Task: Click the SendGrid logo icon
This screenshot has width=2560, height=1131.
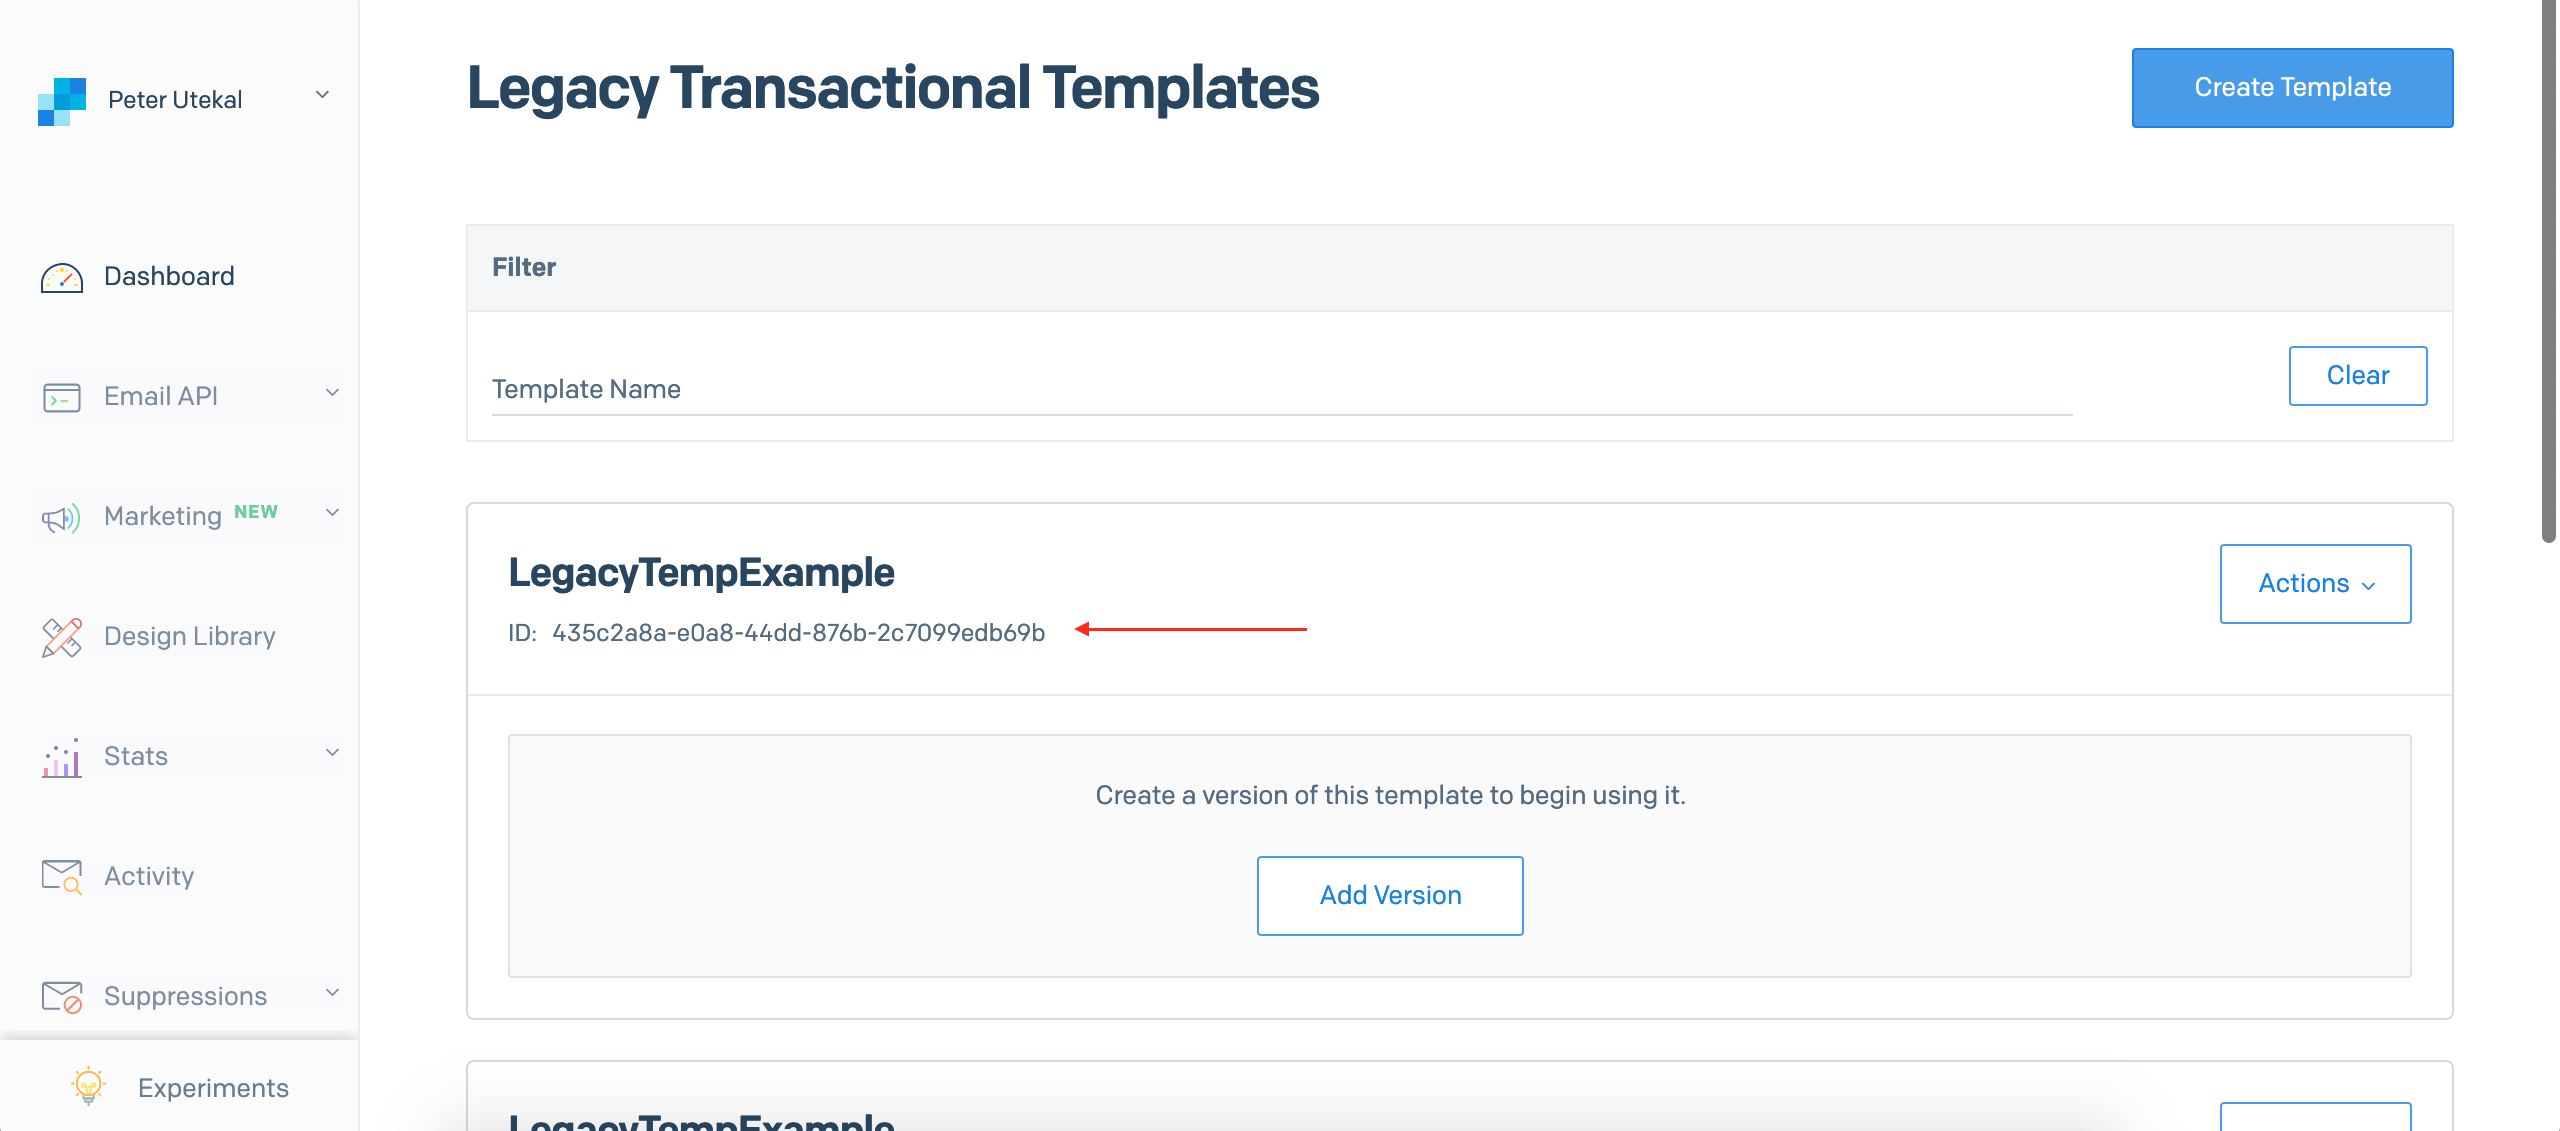Action: (62, 101)
